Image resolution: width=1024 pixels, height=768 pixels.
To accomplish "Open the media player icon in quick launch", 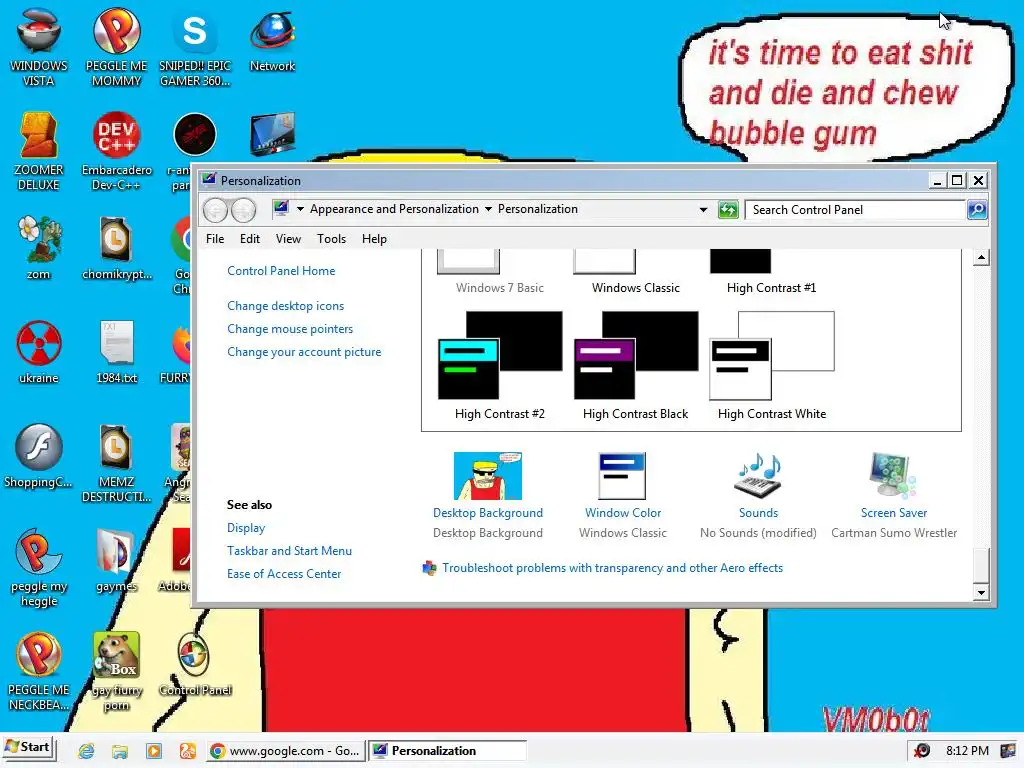I will (x=153, y=751).
